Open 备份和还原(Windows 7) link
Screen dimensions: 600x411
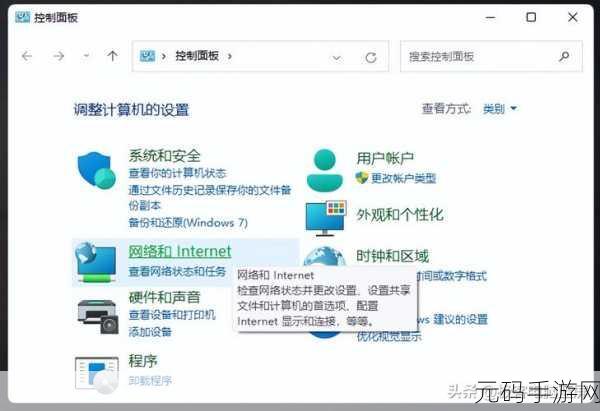[x=188, y=222]
